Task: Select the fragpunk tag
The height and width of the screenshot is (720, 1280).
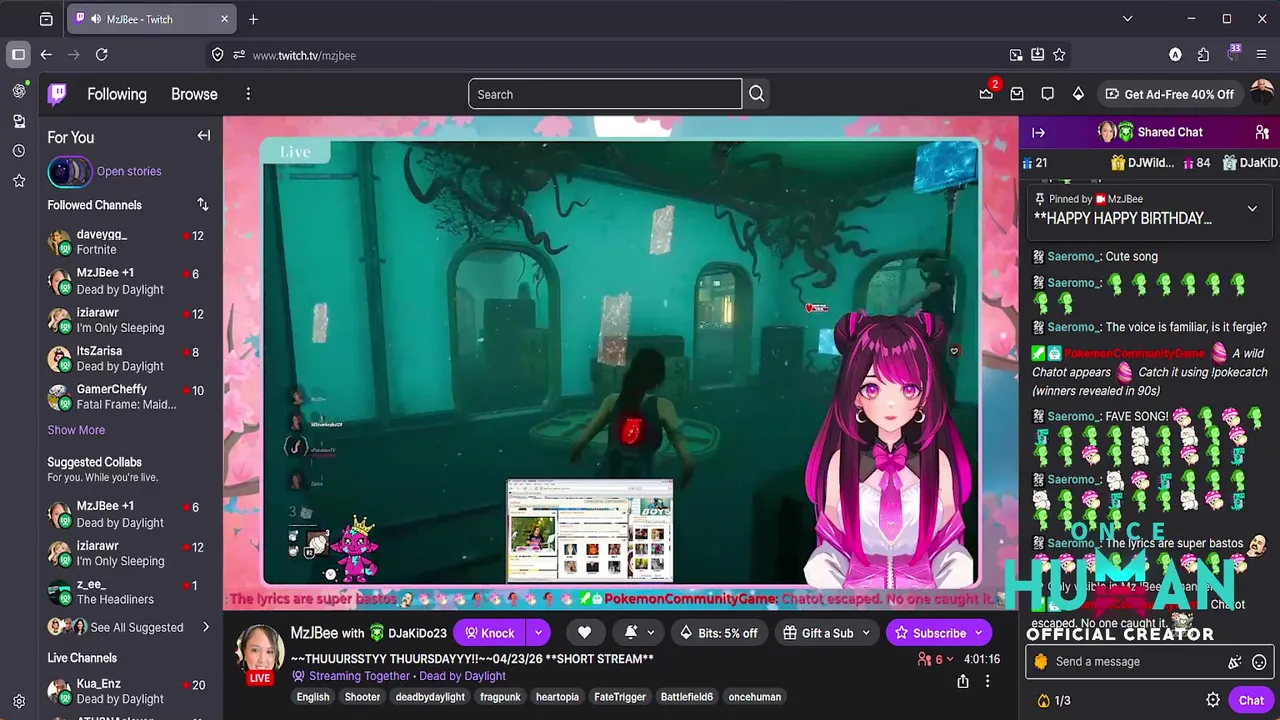Action: (500, 697)
